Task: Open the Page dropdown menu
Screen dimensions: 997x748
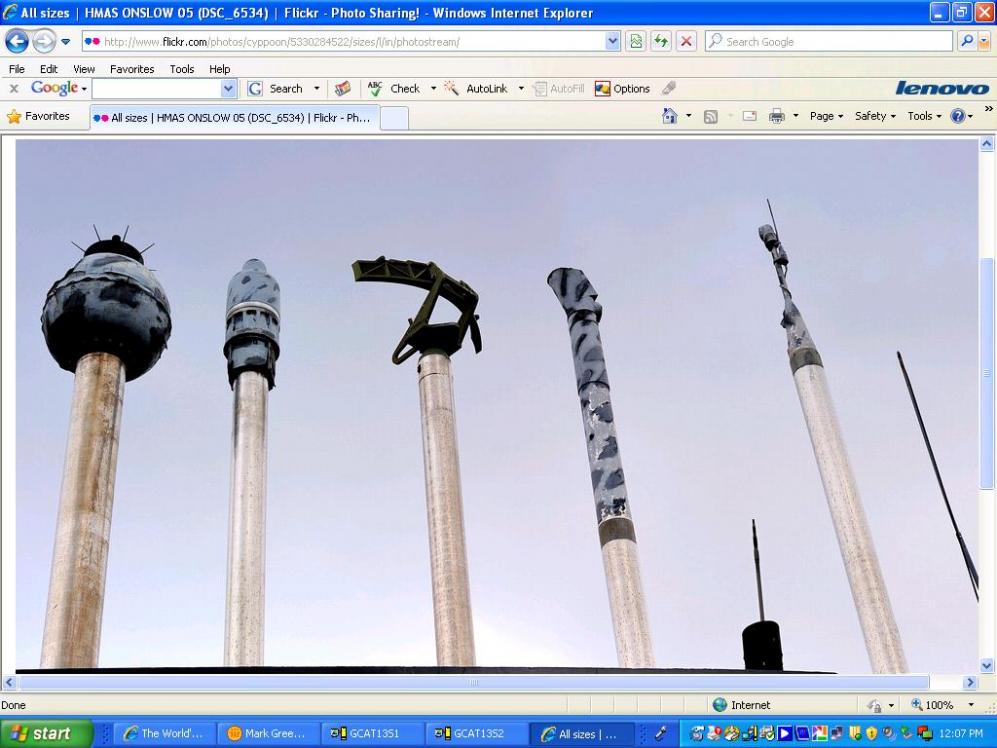Action: point(826,116)
